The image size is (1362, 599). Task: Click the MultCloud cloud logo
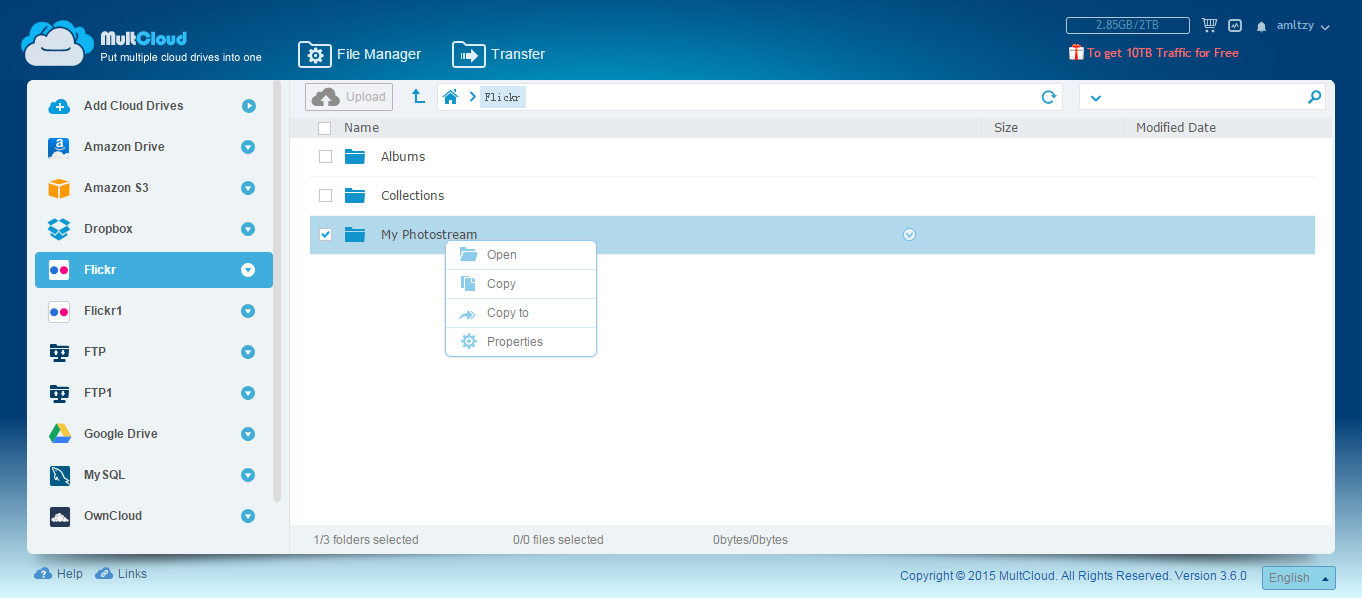click(57, 44)
